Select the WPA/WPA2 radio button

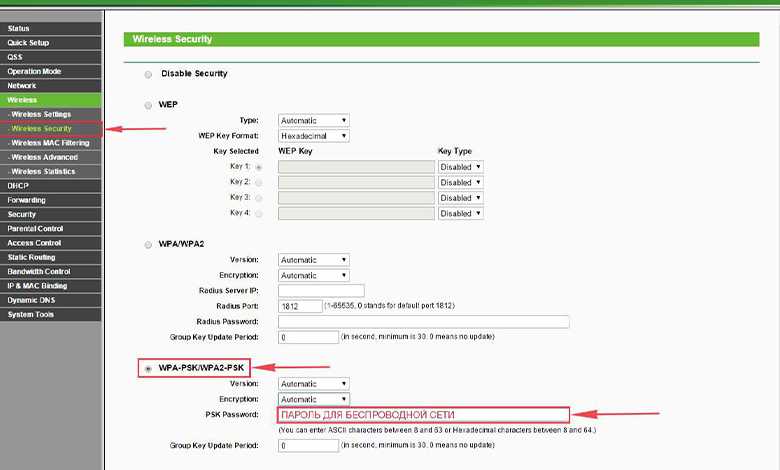tap(148, 245)
